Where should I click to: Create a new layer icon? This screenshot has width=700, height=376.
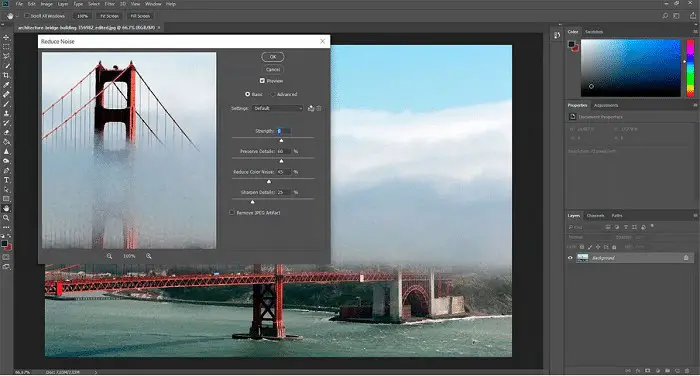[677, 371]
